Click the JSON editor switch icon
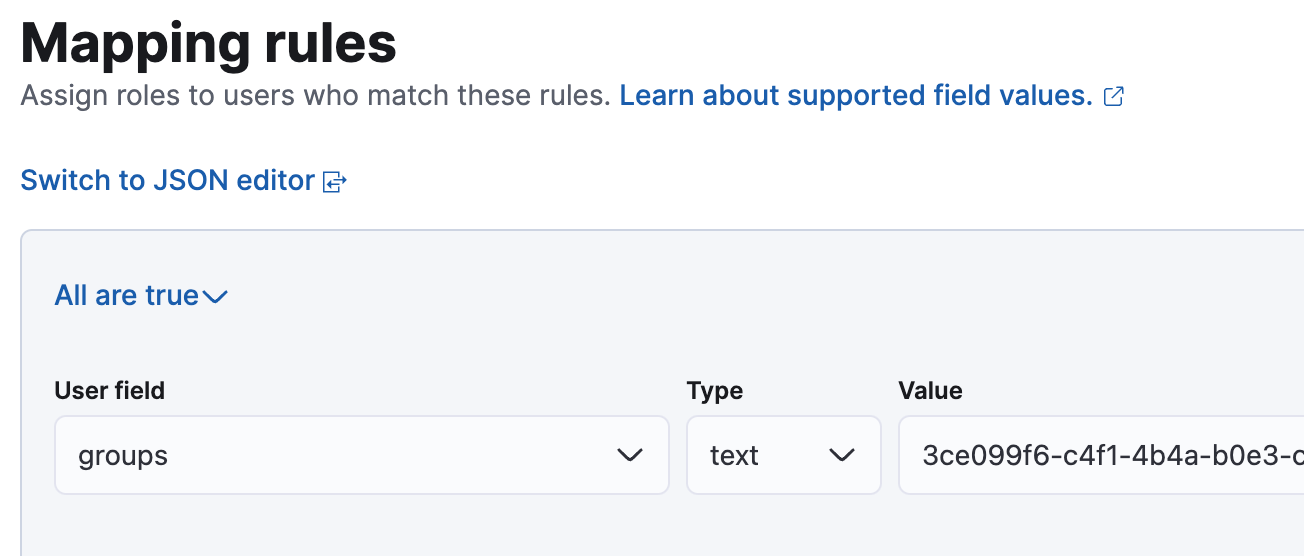Viewport: 1304px width, 556px height. click(334, 182)
